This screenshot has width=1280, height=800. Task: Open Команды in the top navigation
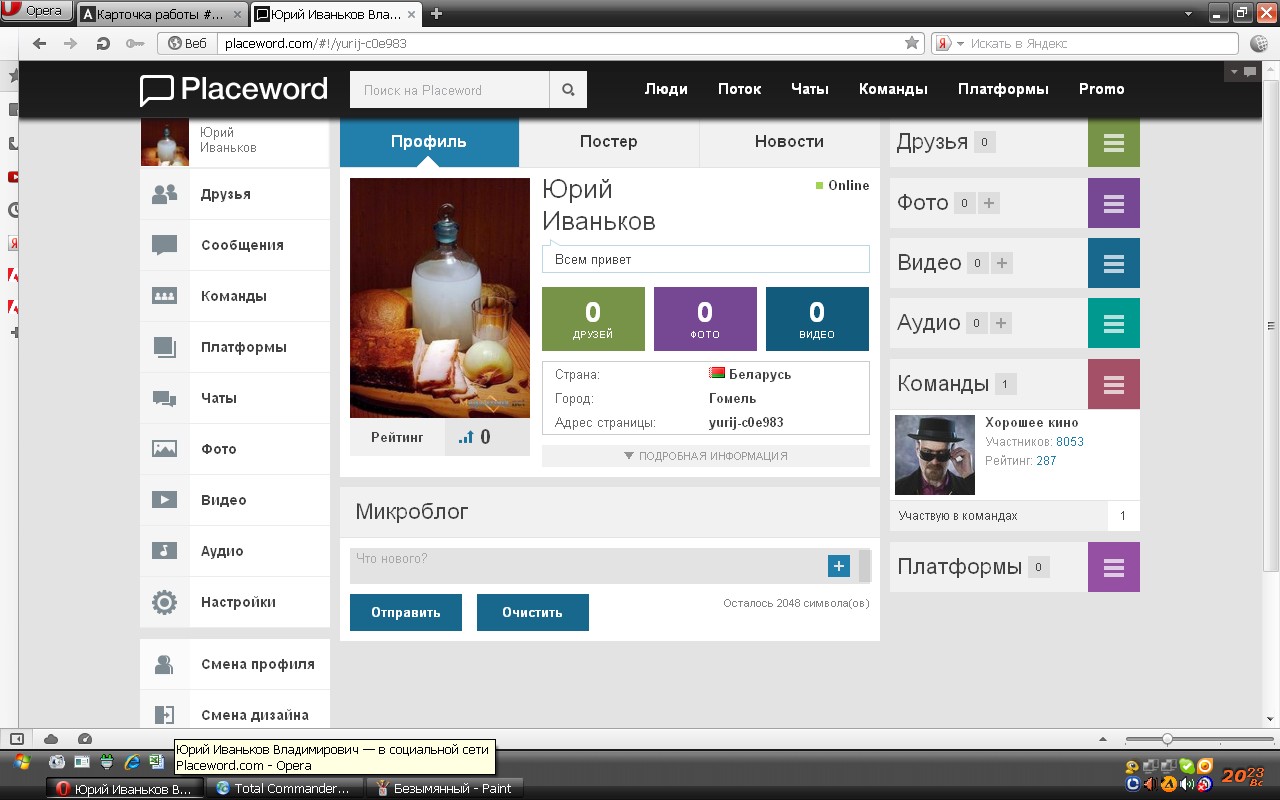pyautogui.click(x=893, y=89)
